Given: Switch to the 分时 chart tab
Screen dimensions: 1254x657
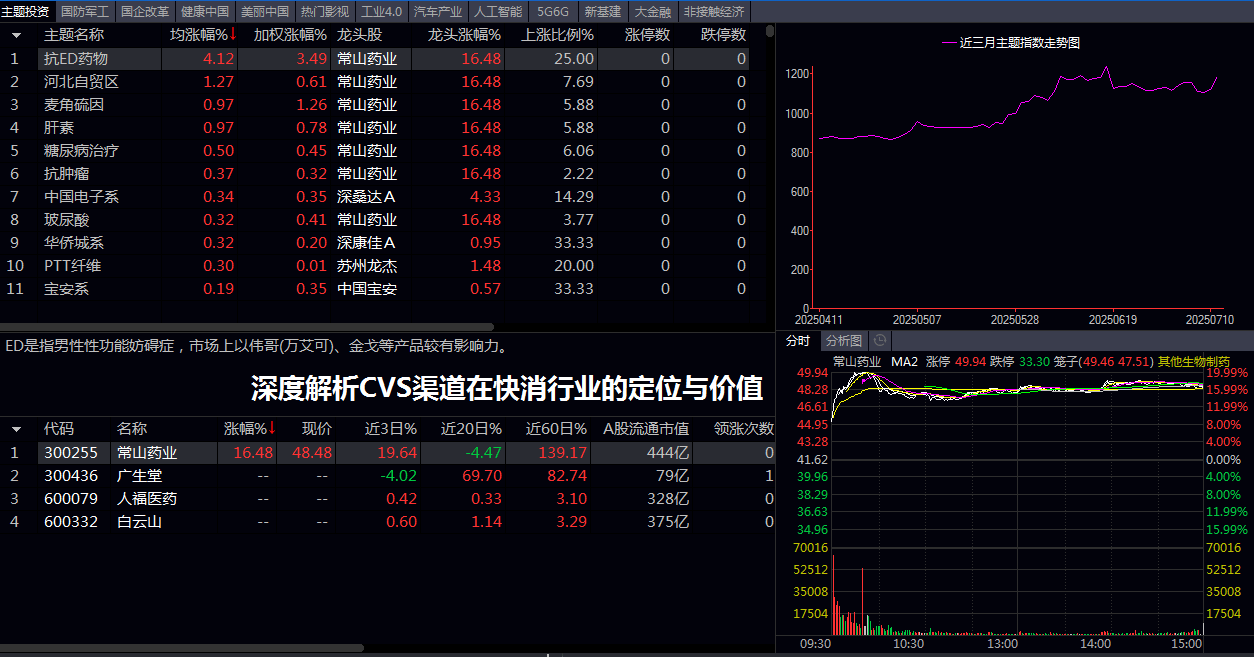Looking at the screenshot, I should pyautogui.click(x=798, y=341).
